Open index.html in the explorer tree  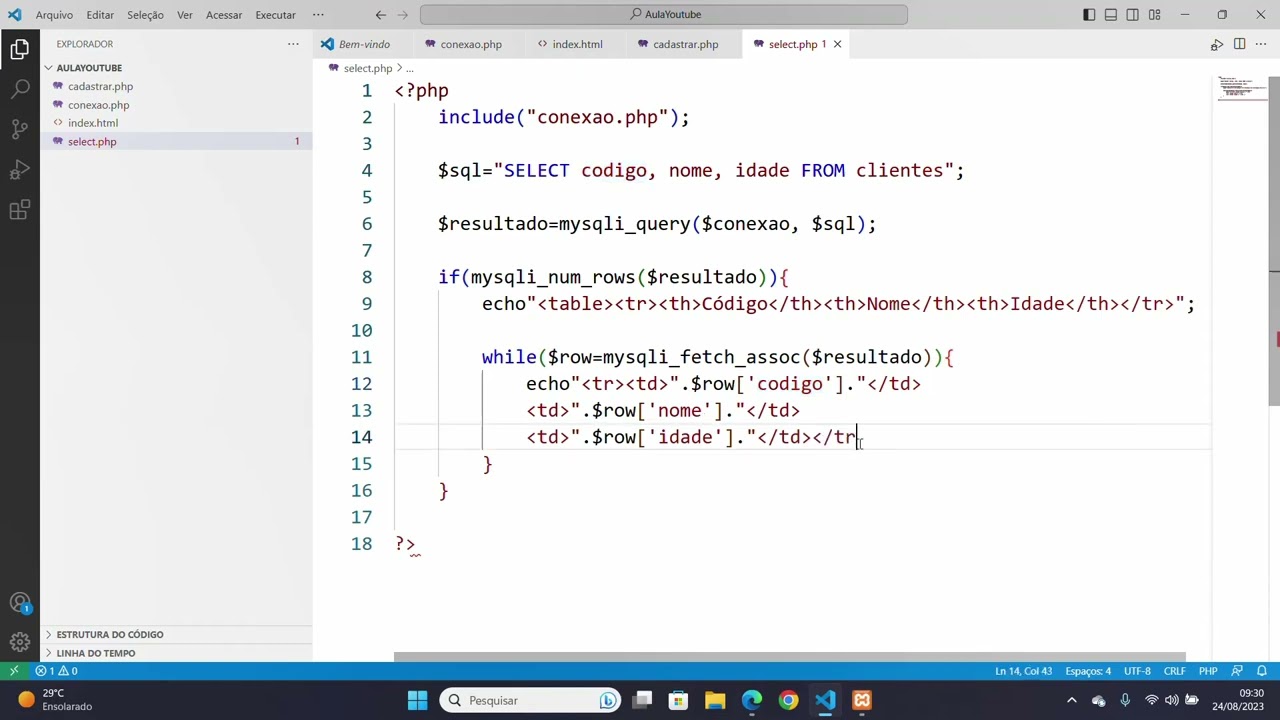tap(93, 123)
